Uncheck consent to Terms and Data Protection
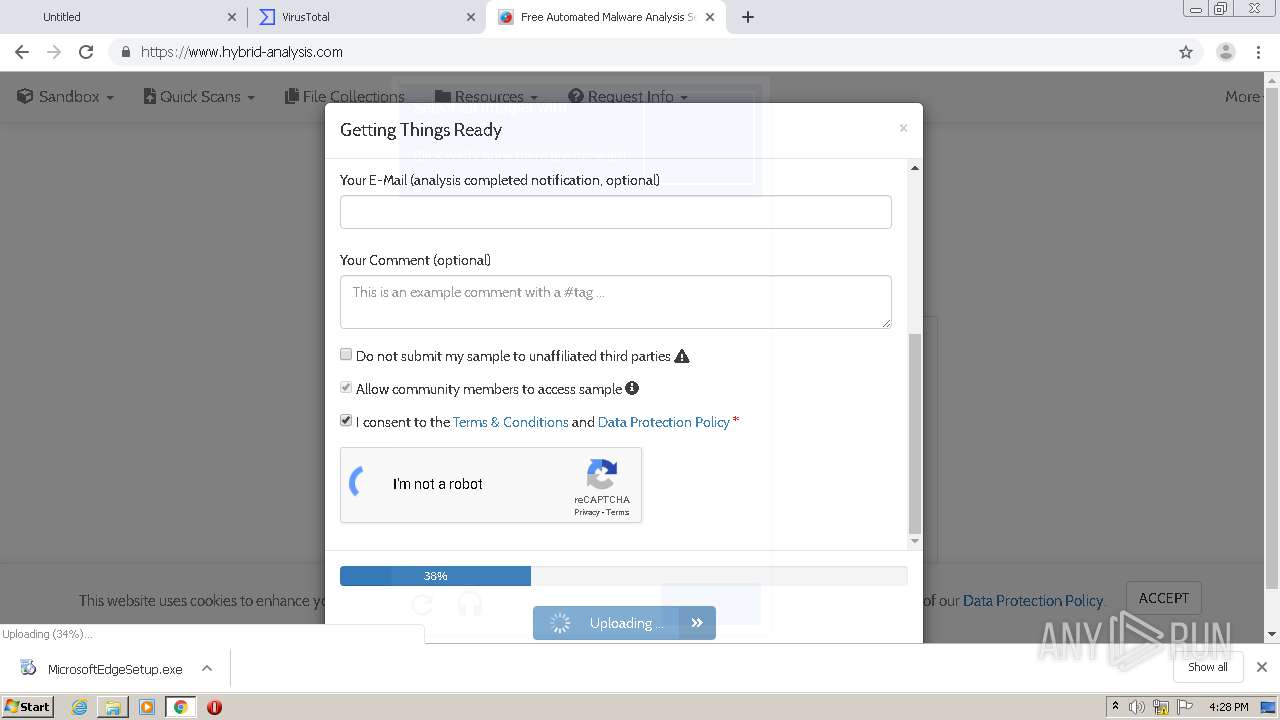 [346, 420]
